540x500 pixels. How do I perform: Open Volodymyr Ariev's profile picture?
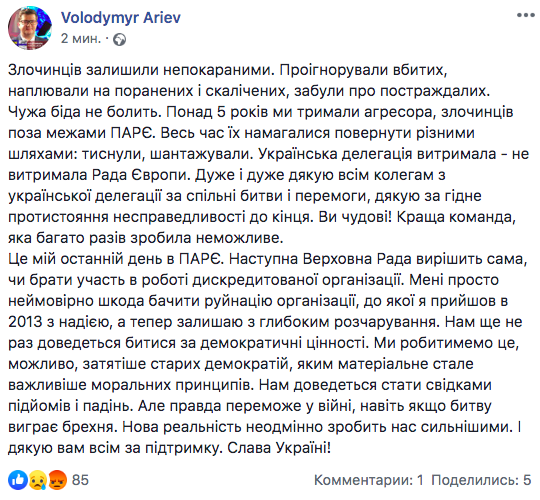pyautogui.click(x=30, y=28)
